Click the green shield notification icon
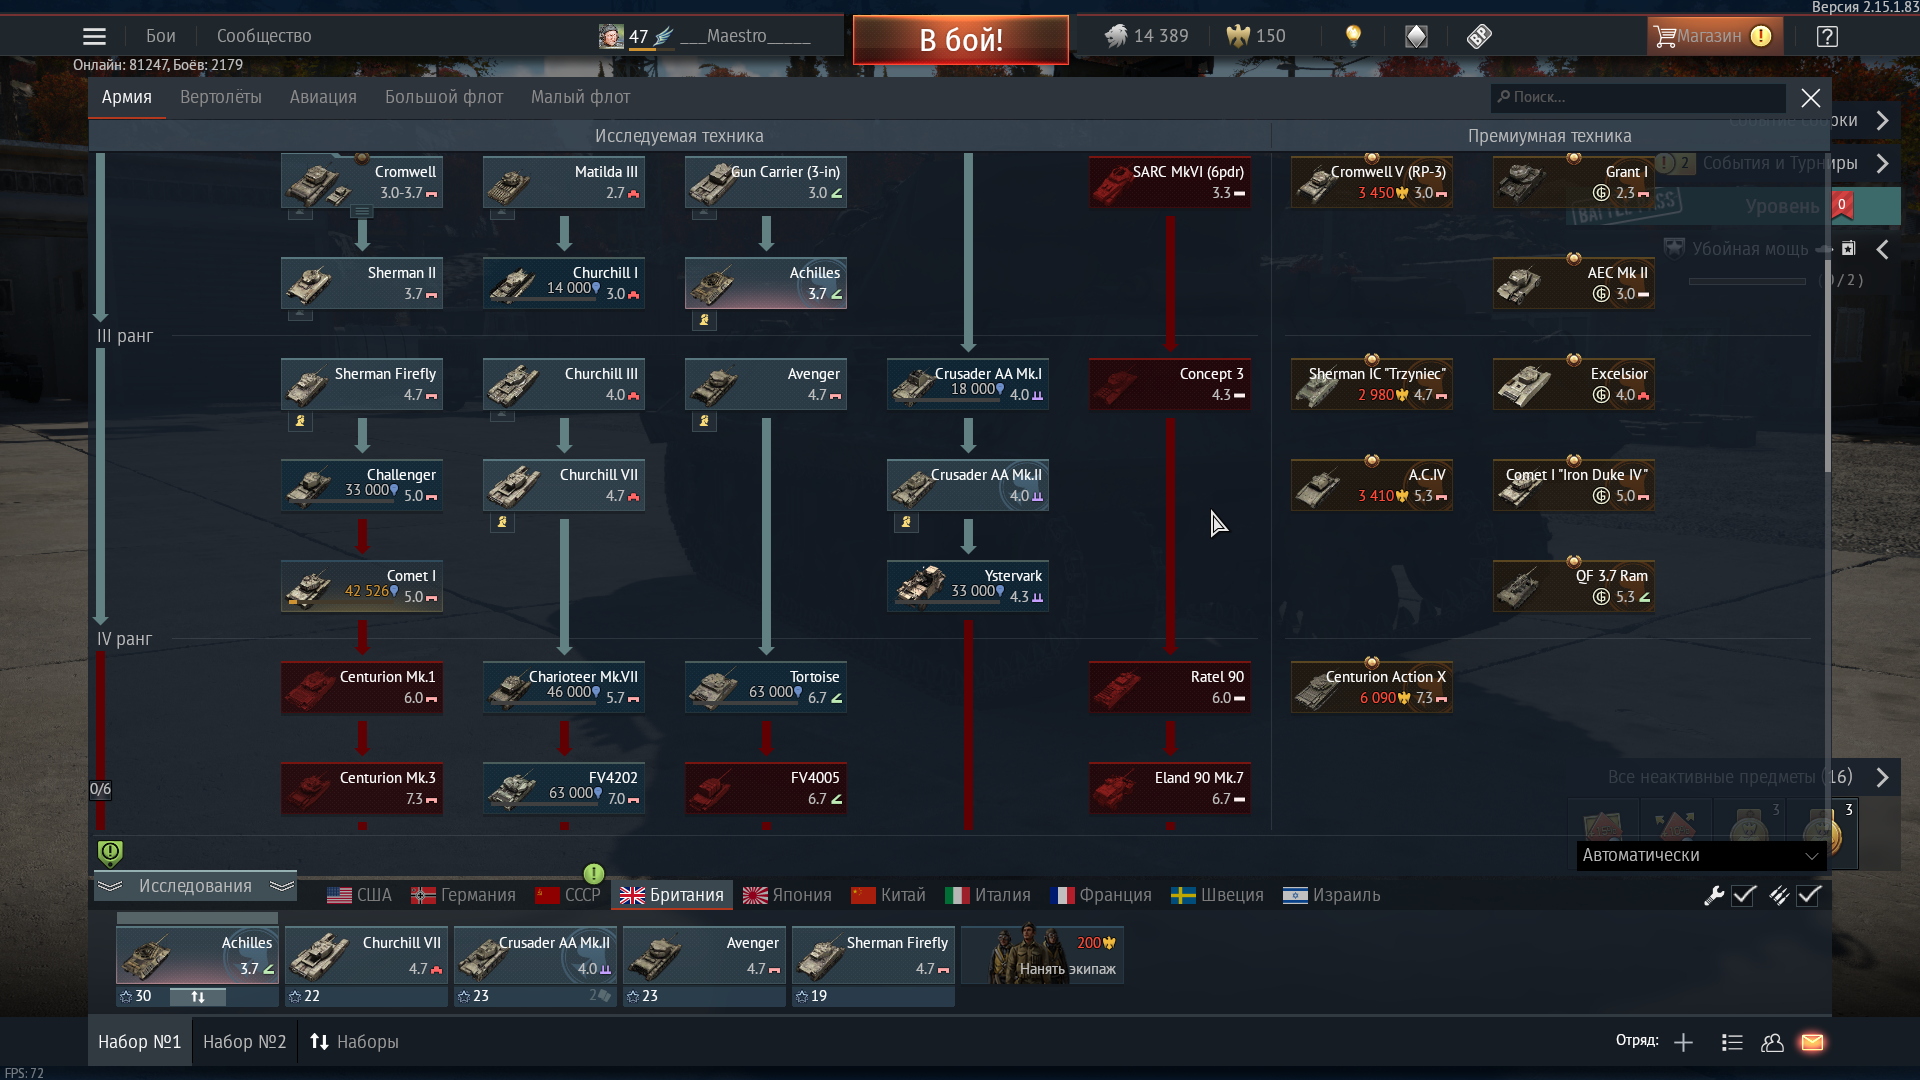This screenshot has height=1080, width=1920. pyautogui.click(x=110, y=852)
